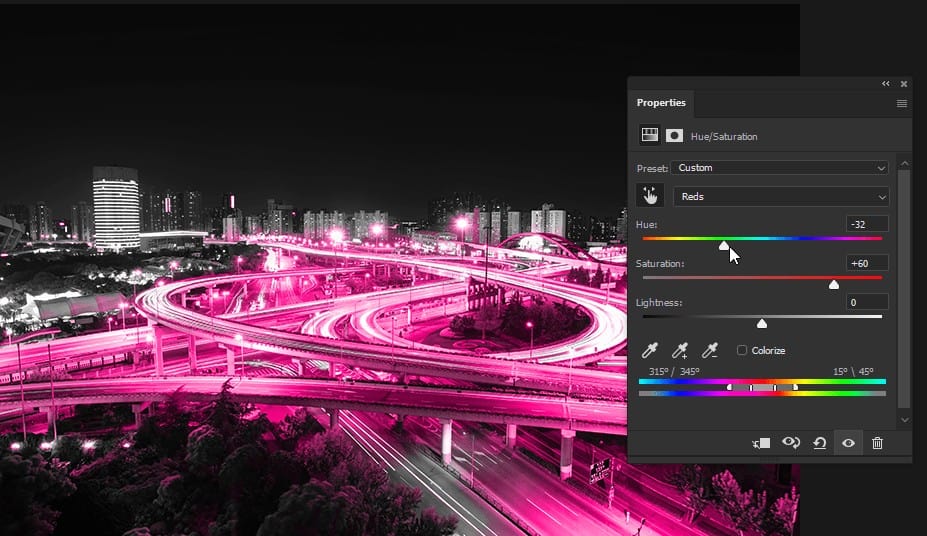Open the Properties panel flyout menu
Image resolution: width=927 pixels, height=536 pixels.
click(902, 103)
